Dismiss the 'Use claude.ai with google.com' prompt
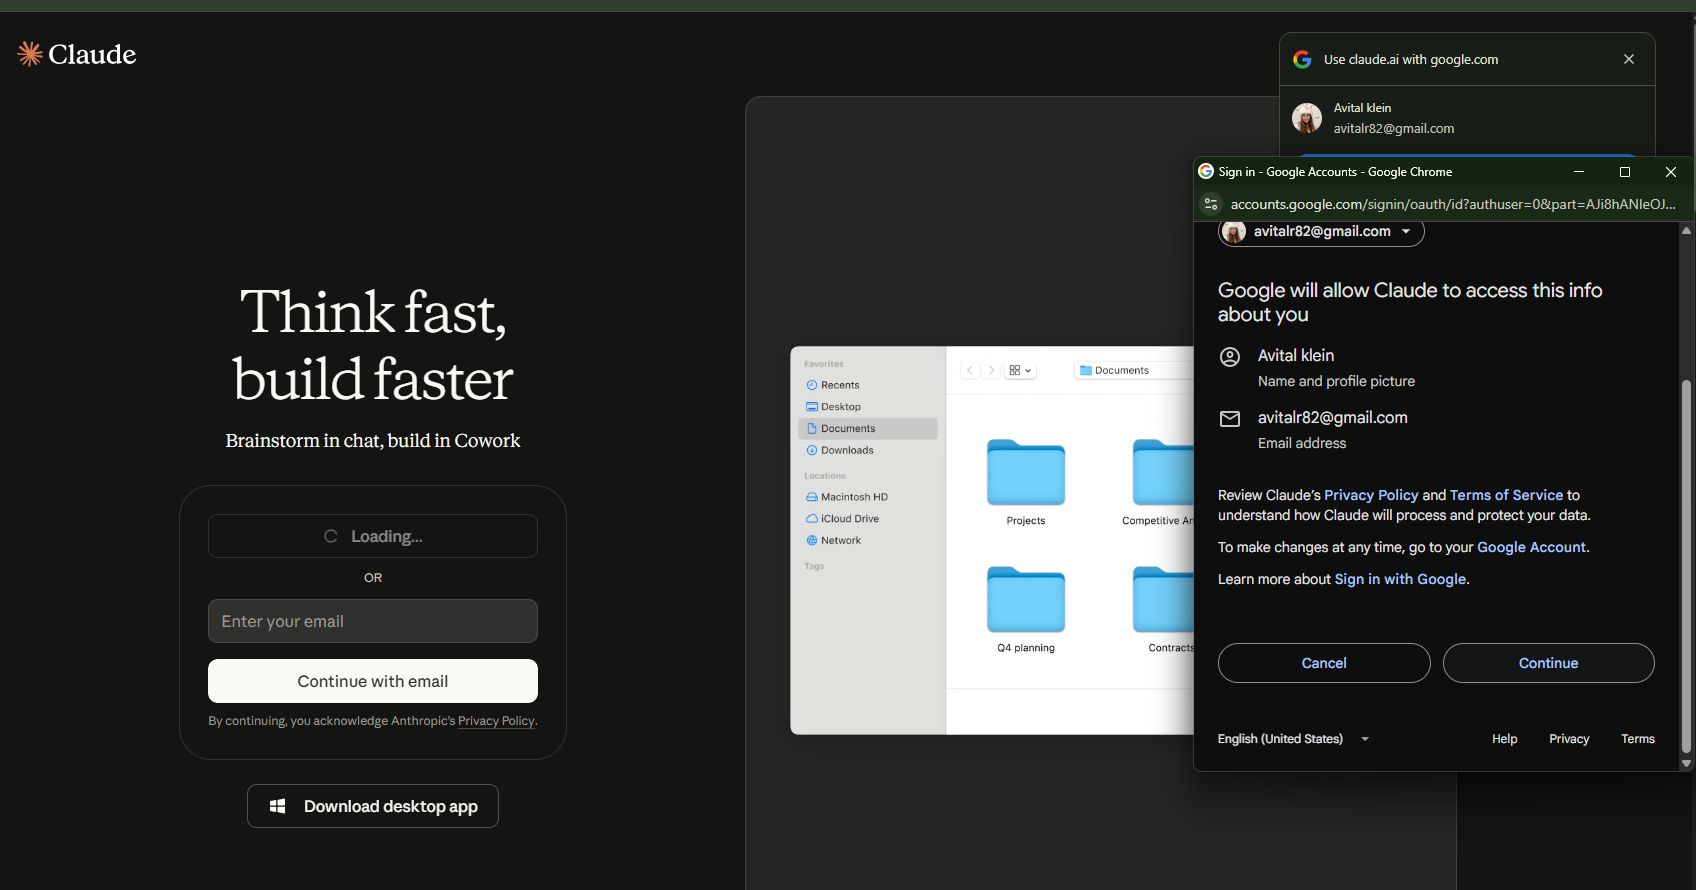 1629,59
